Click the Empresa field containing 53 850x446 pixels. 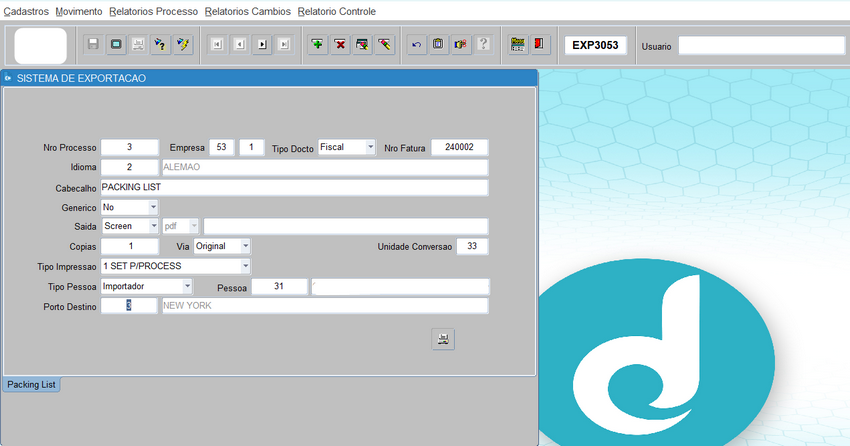tap(222, 147)
